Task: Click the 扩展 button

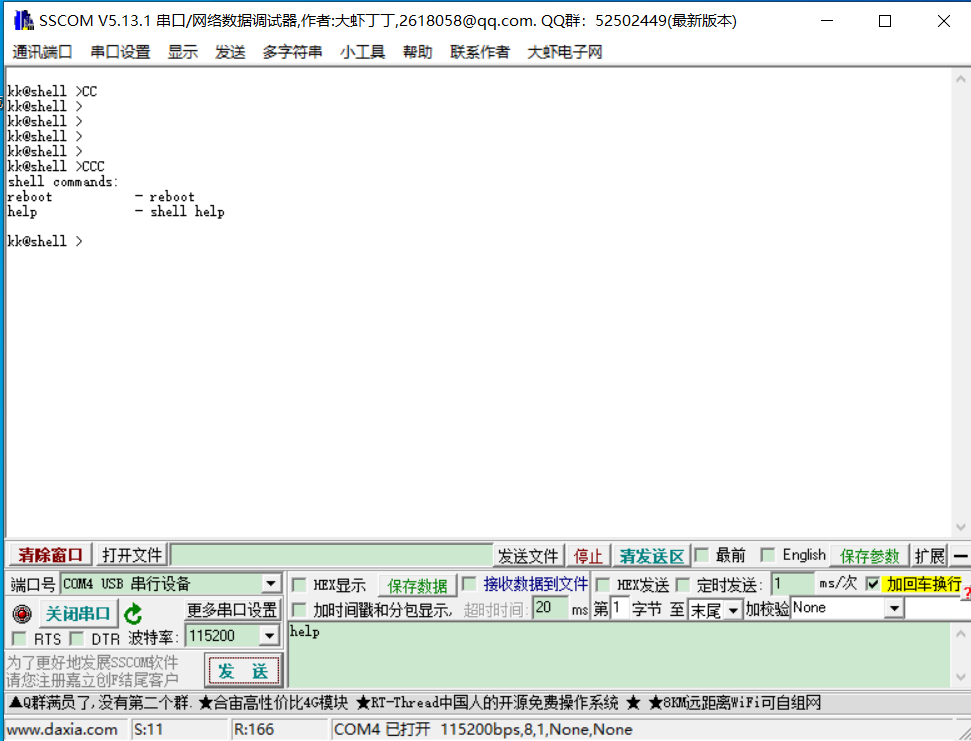Action: 930,556
